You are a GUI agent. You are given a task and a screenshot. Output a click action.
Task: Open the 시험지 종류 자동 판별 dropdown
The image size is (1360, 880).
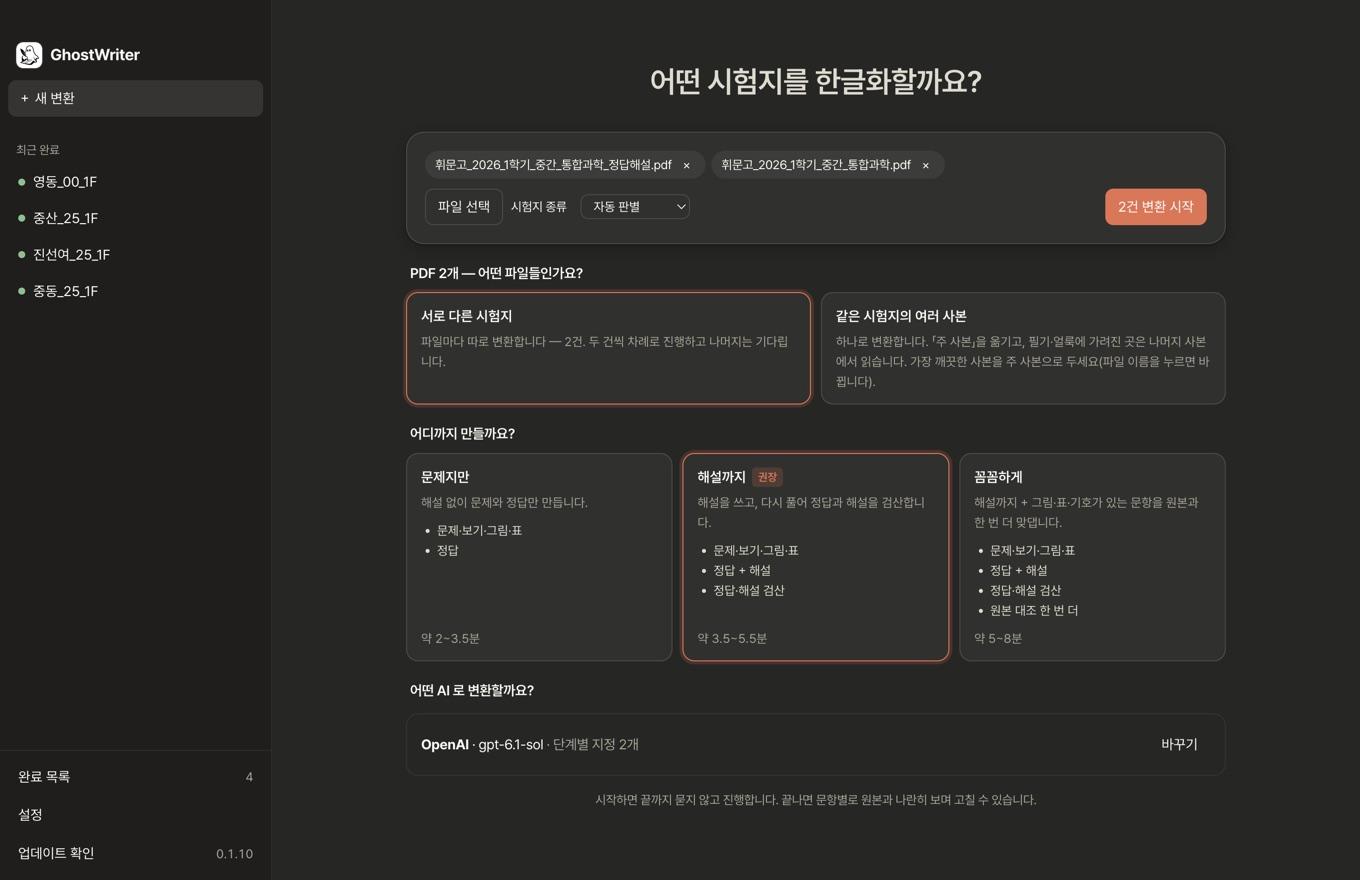click(x=635, y=207)
